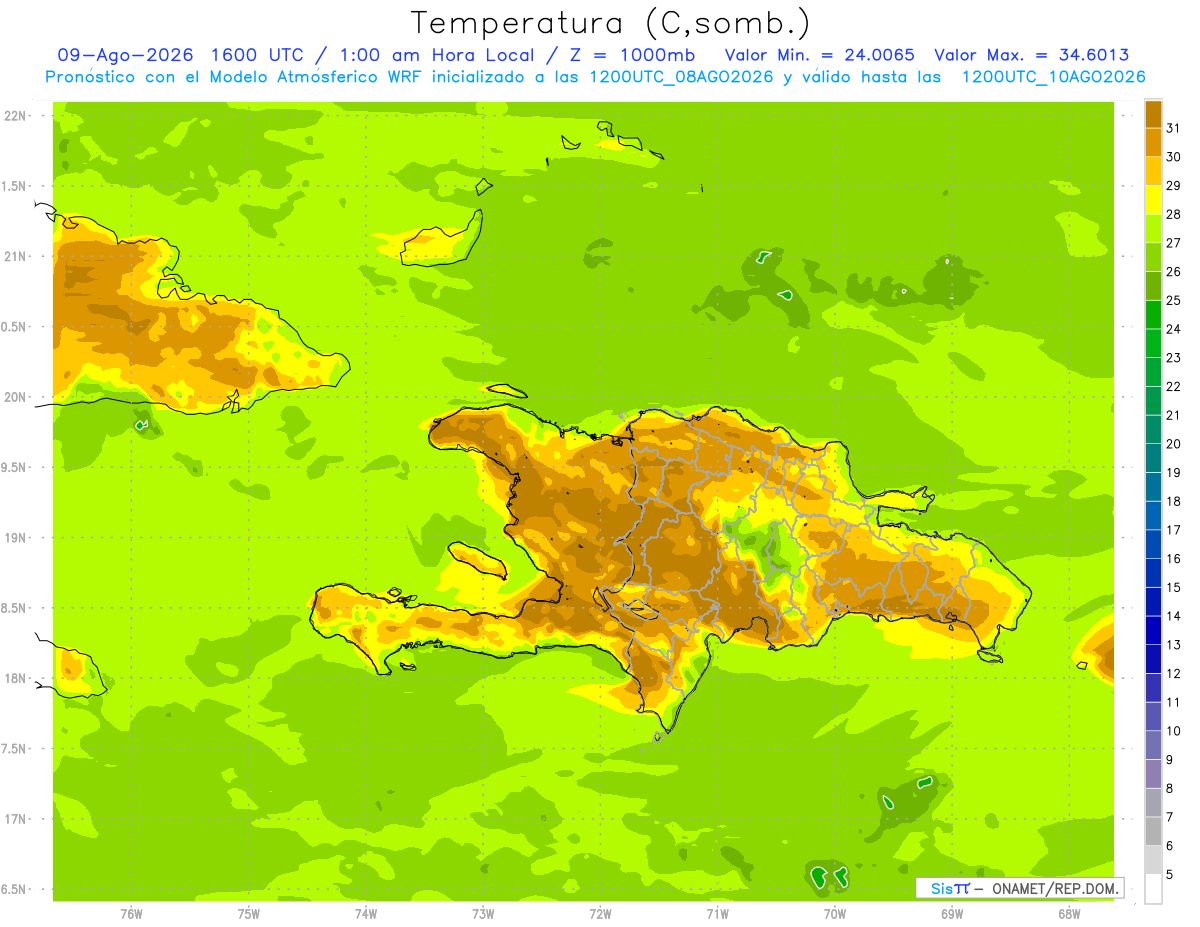This screenshot has width=1200, height=927.
Task: Pick the legend color between 24 and 25
Action: [x=1153, y=315]
